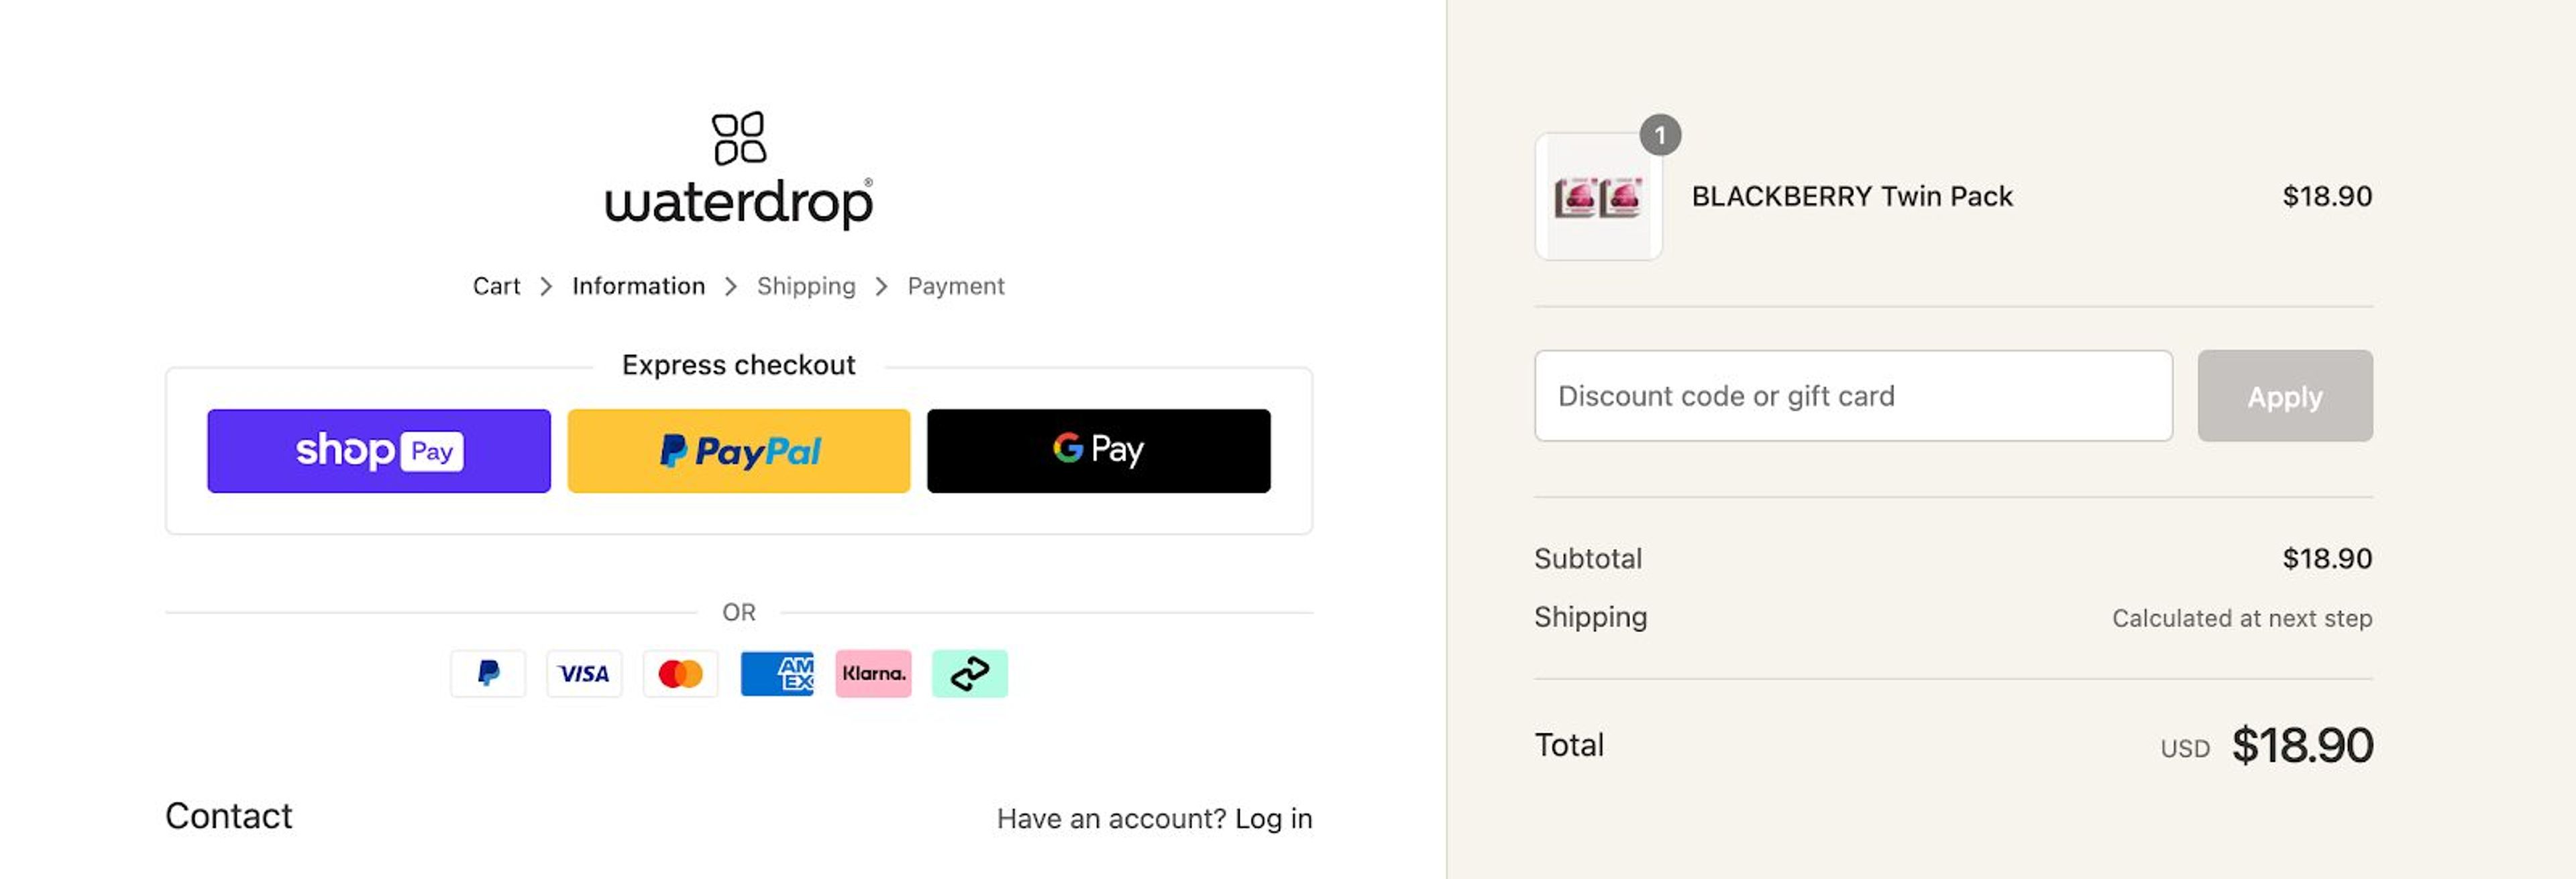Apply the entered discount code
Viewport: 2576px width, 879px height.
click(x=2285, y=396)
